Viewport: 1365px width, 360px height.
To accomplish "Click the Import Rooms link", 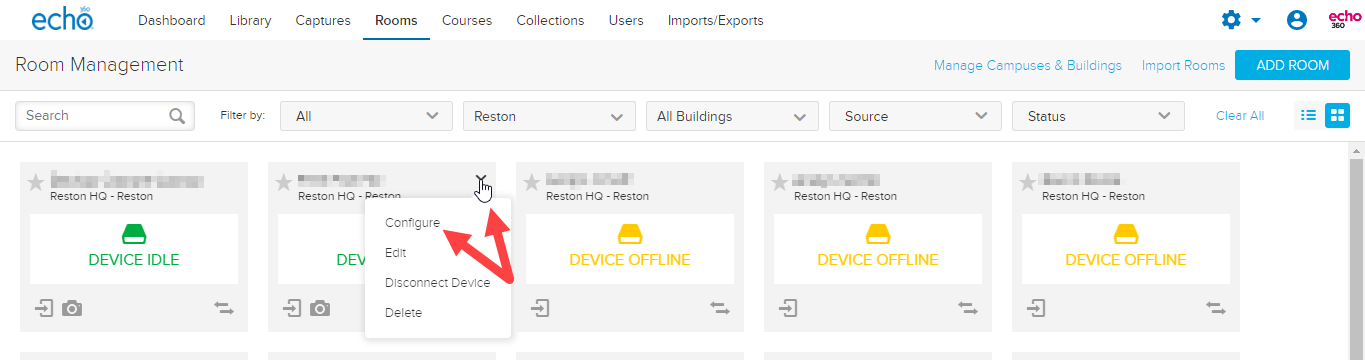I will pos(1183,65).
